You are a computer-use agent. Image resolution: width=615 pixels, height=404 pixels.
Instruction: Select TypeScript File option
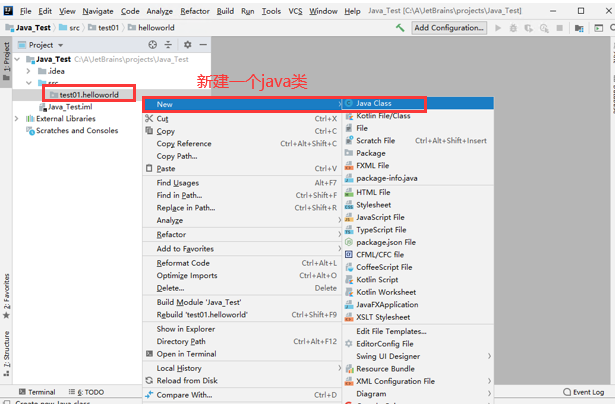(418, 230)
